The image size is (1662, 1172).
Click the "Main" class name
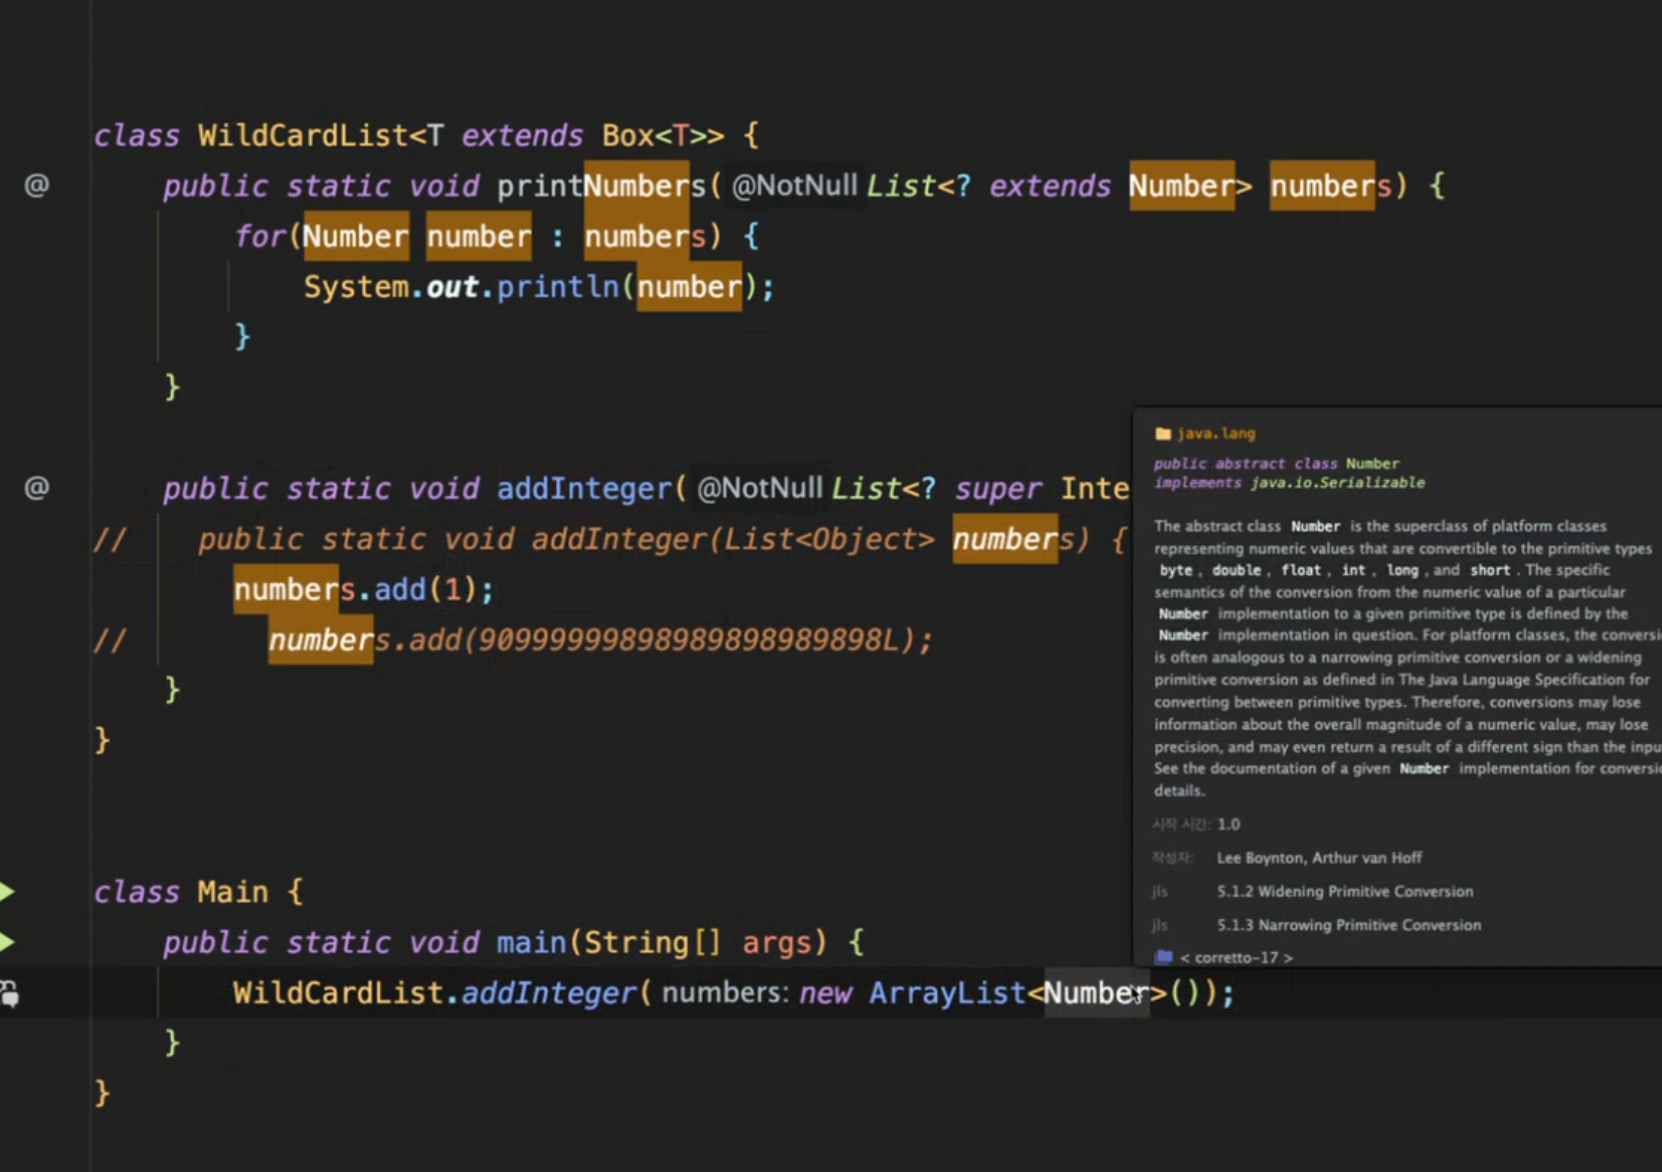click(x=232, y=891)
